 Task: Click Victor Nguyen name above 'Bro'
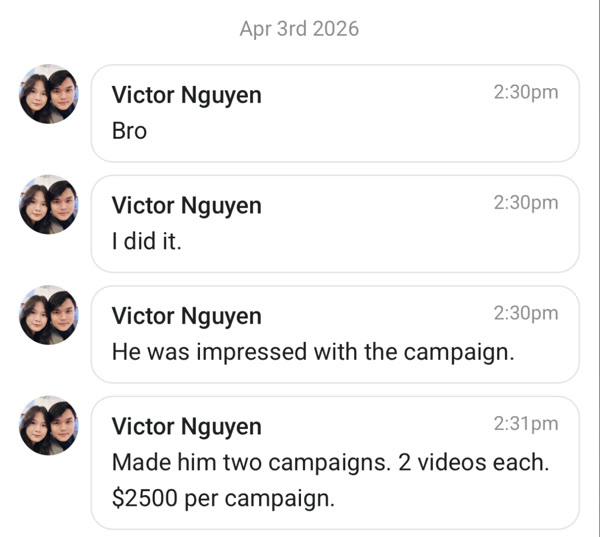coord(186,95)
